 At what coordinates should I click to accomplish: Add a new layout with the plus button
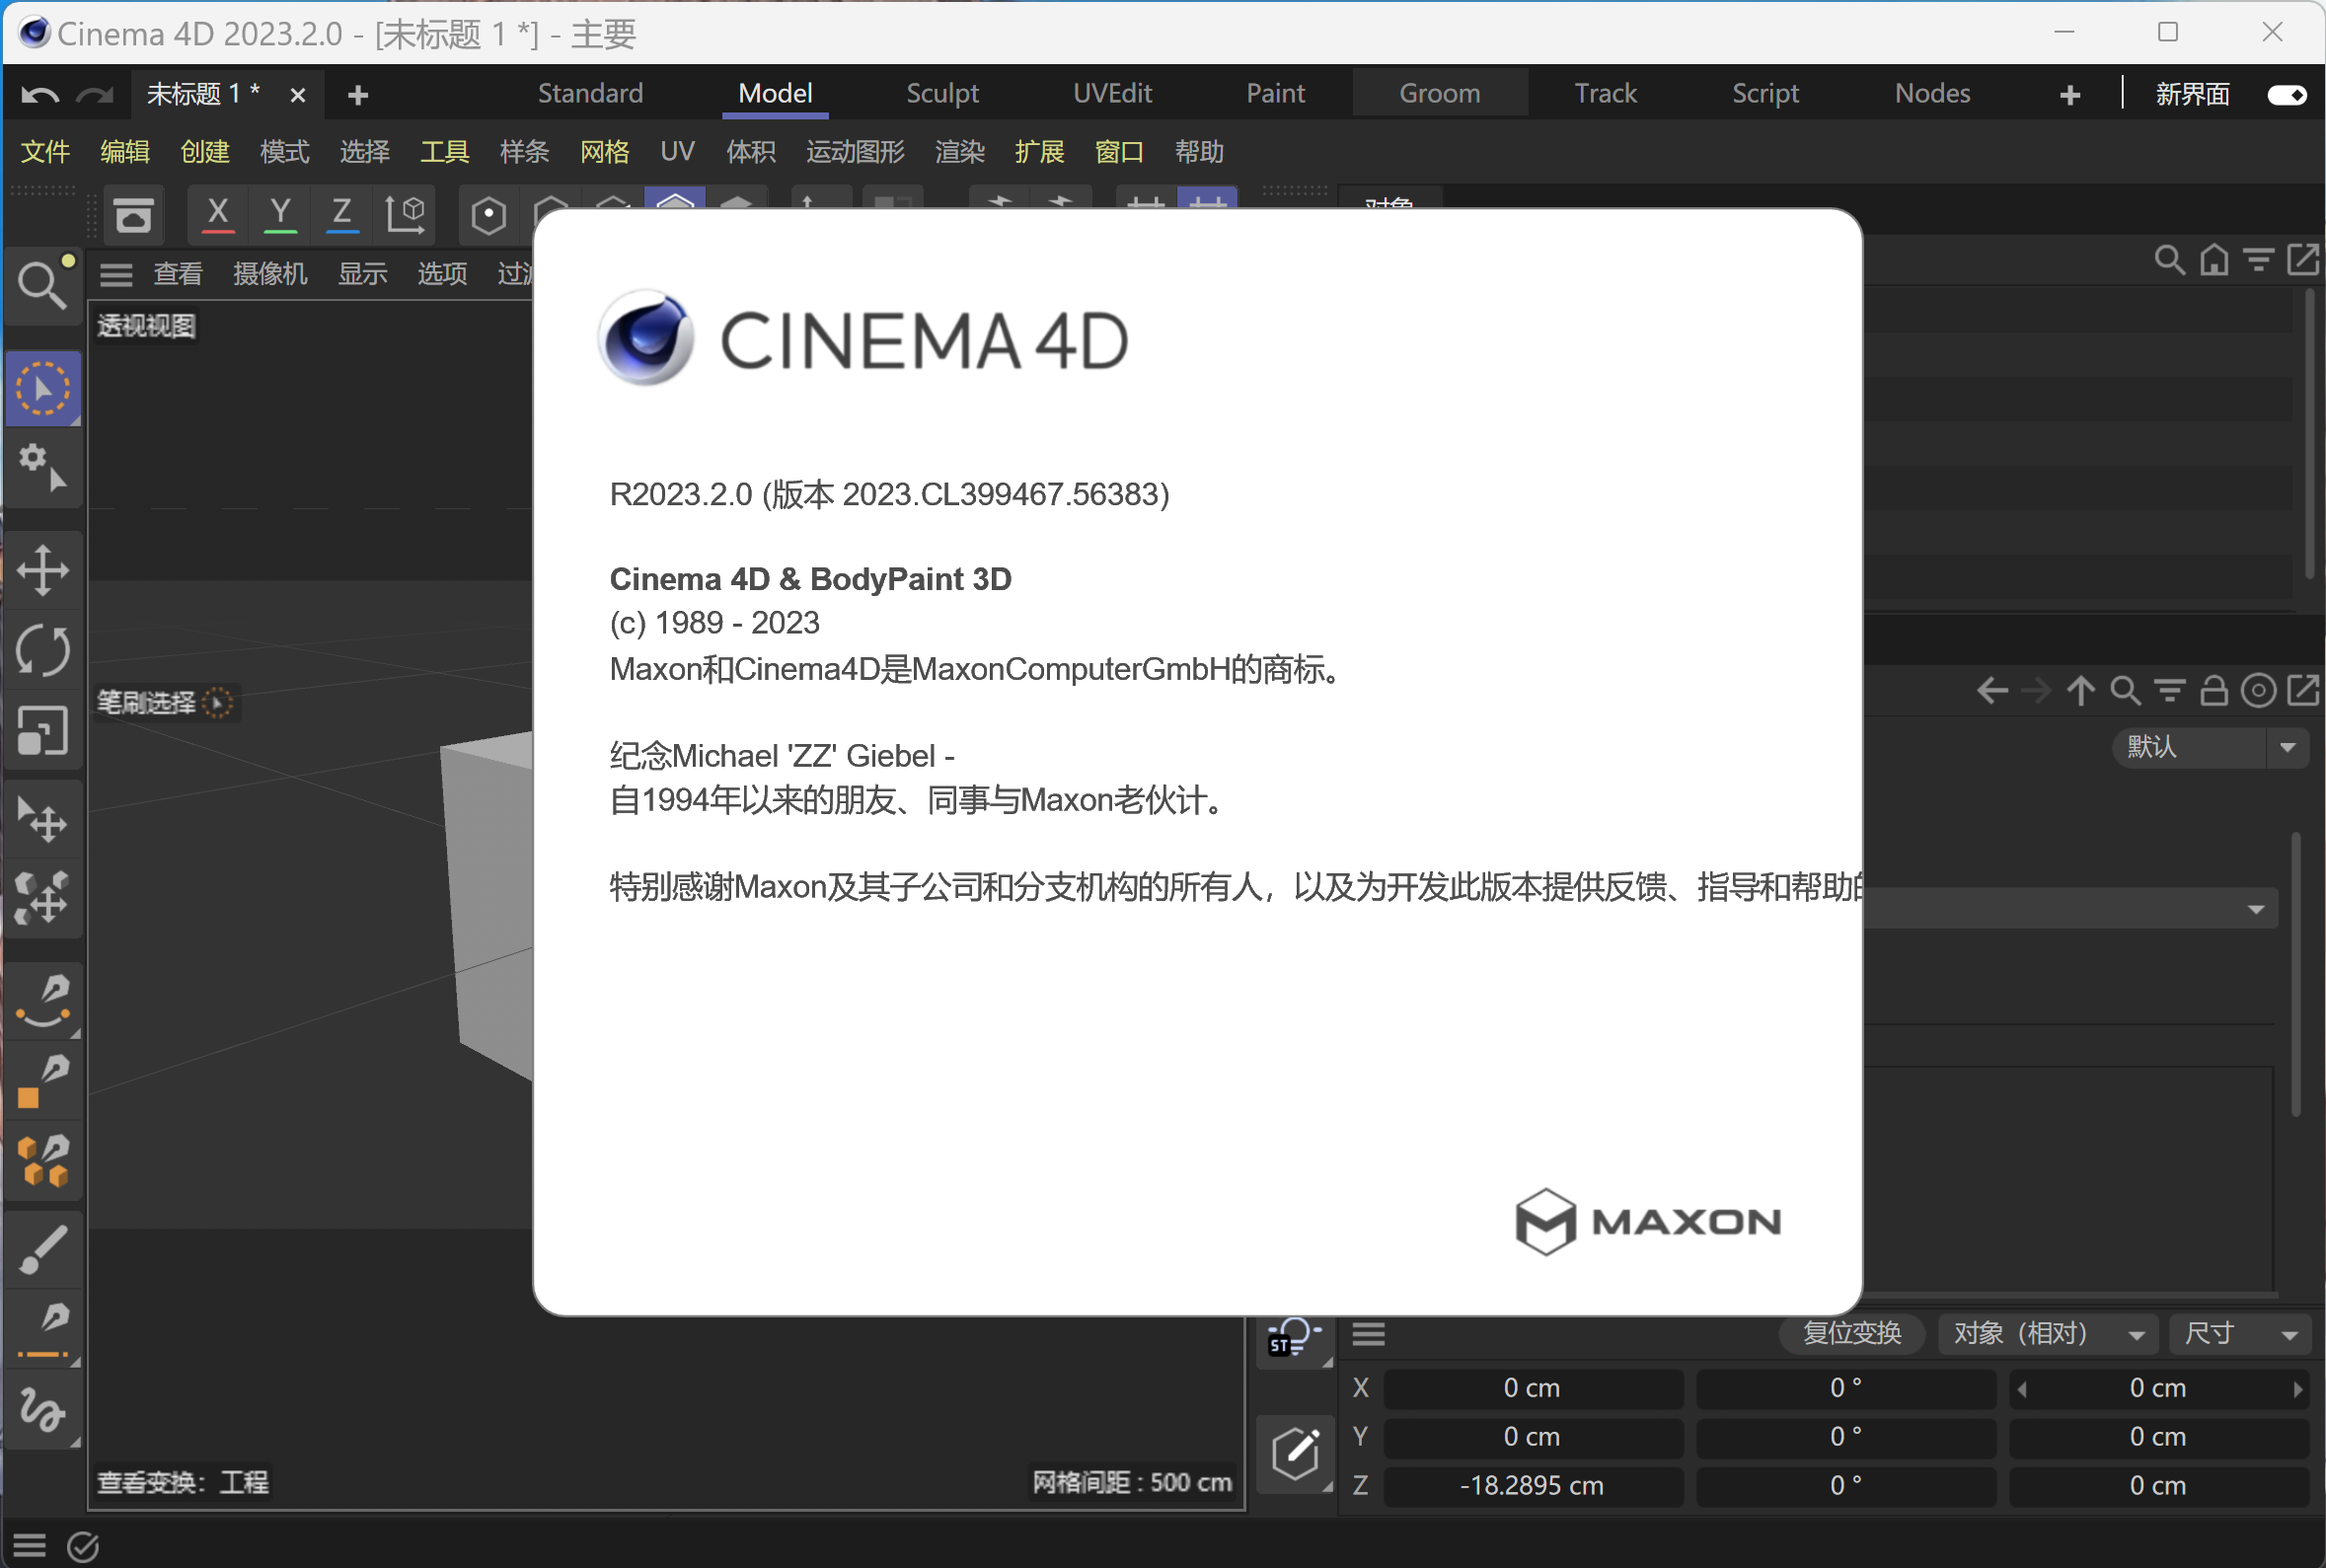coord(2068,93)
